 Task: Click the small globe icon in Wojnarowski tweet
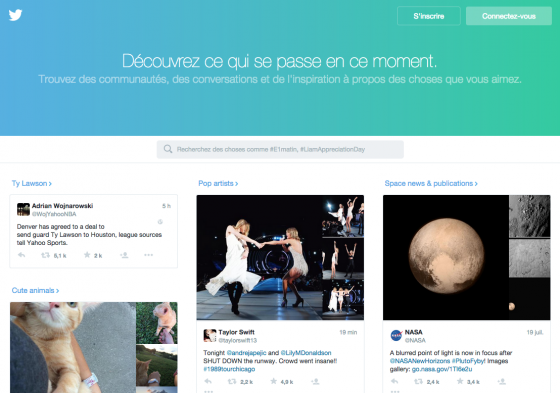(160, 222)
